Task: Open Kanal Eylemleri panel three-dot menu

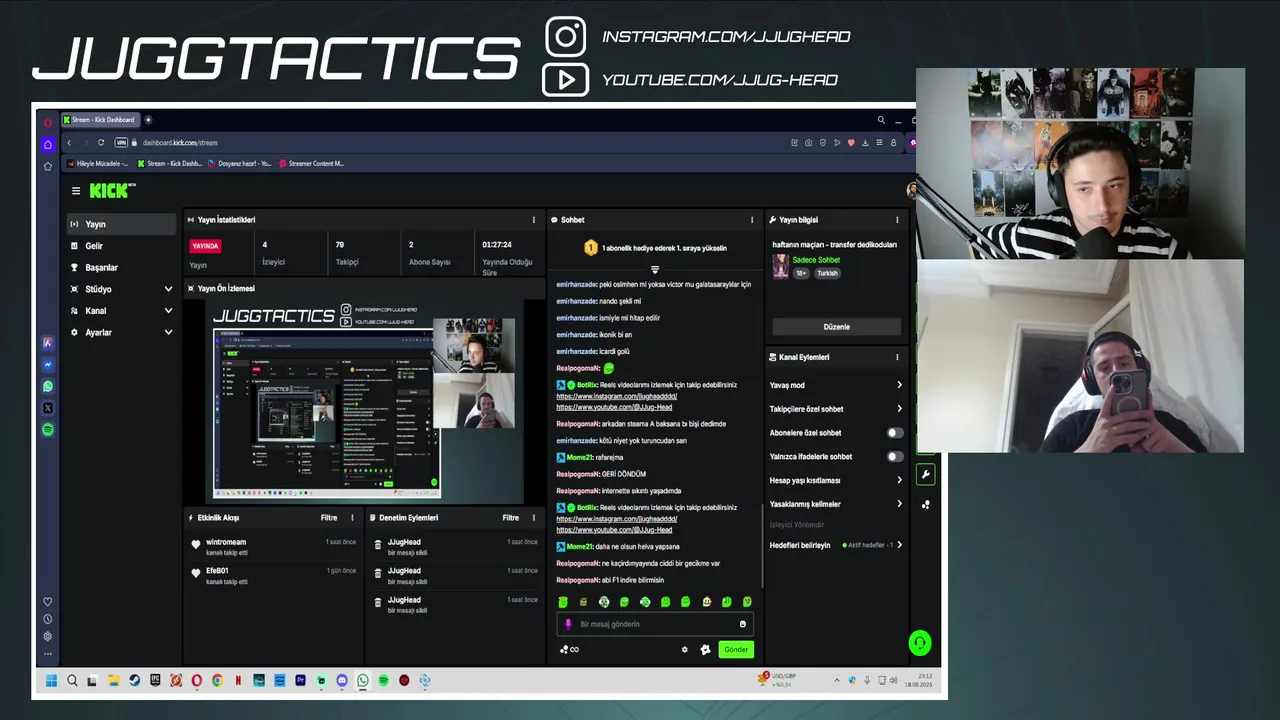Action: tap(897, 357)
